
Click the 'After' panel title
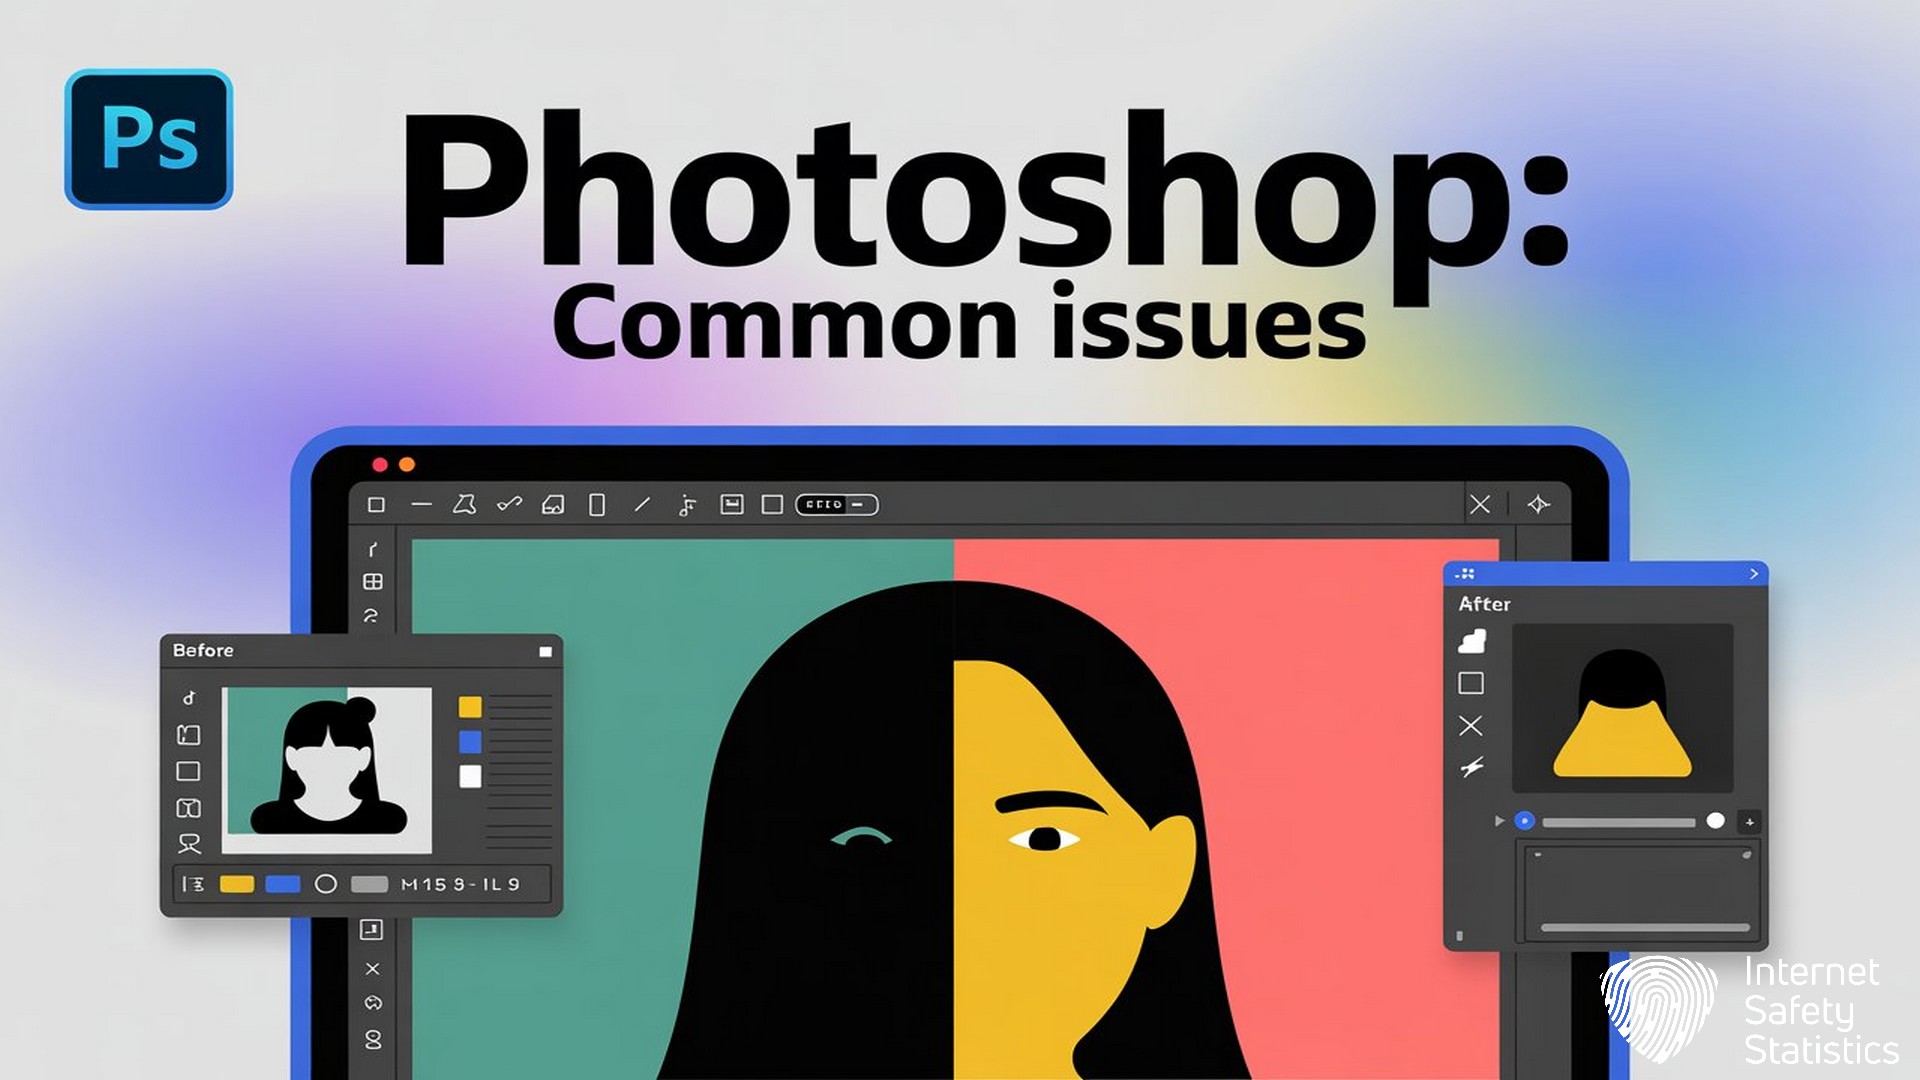pyautogui.click(x=1484, y=604)
